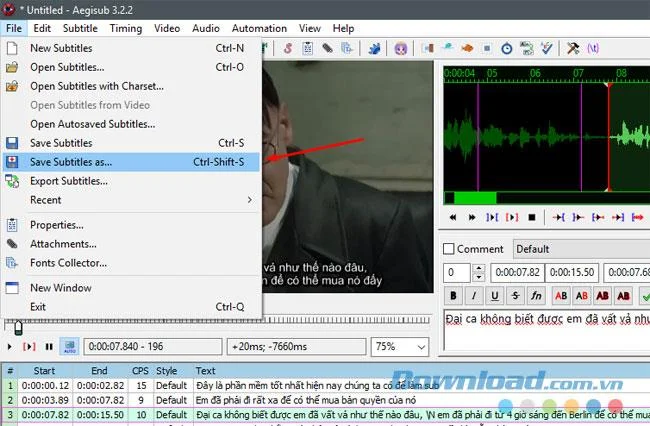Screen dimensions: 650x426
Task: Select Save Subtitles as... menu entry
Action: tap(131, 162)
